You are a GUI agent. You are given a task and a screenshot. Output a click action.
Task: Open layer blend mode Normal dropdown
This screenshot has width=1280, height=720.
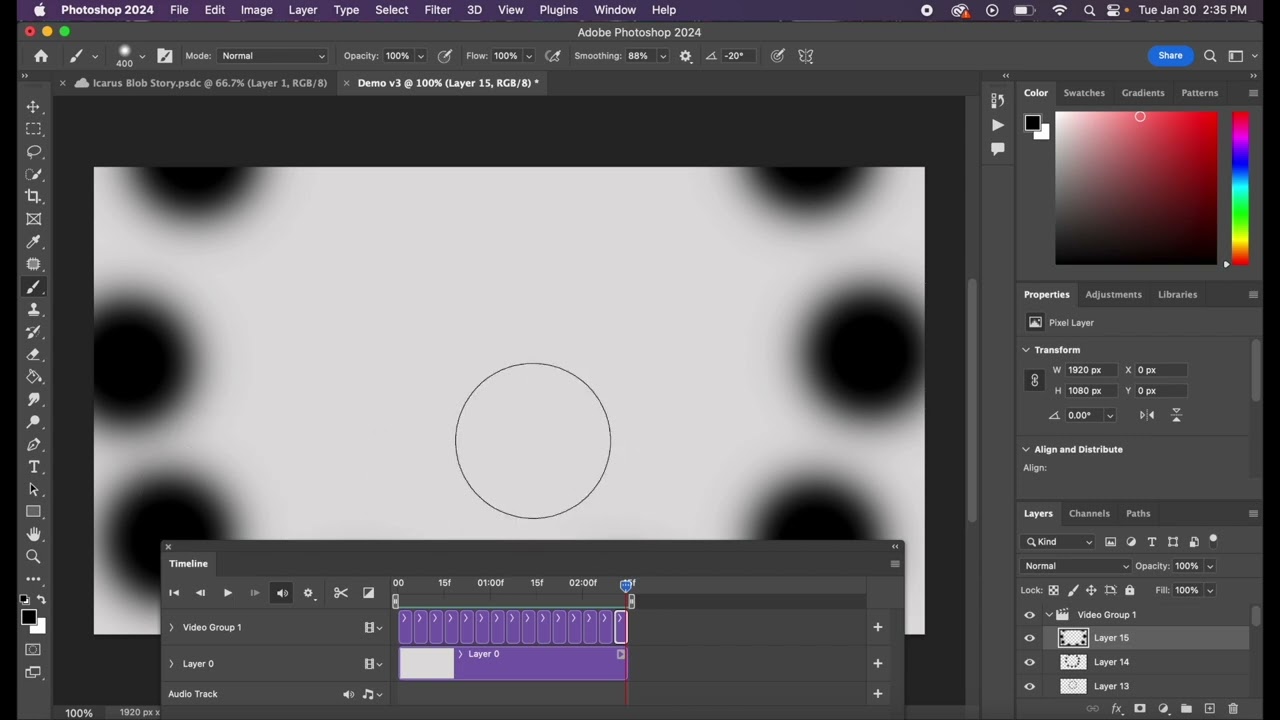coord(1076,566)
